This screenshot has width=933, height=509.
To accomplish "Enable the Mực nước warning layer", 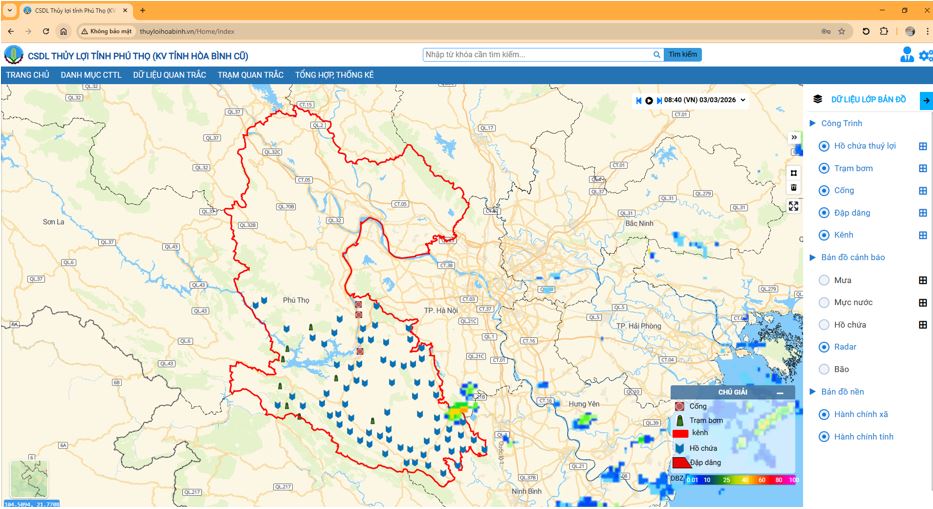I will click(x=824, y=302).
